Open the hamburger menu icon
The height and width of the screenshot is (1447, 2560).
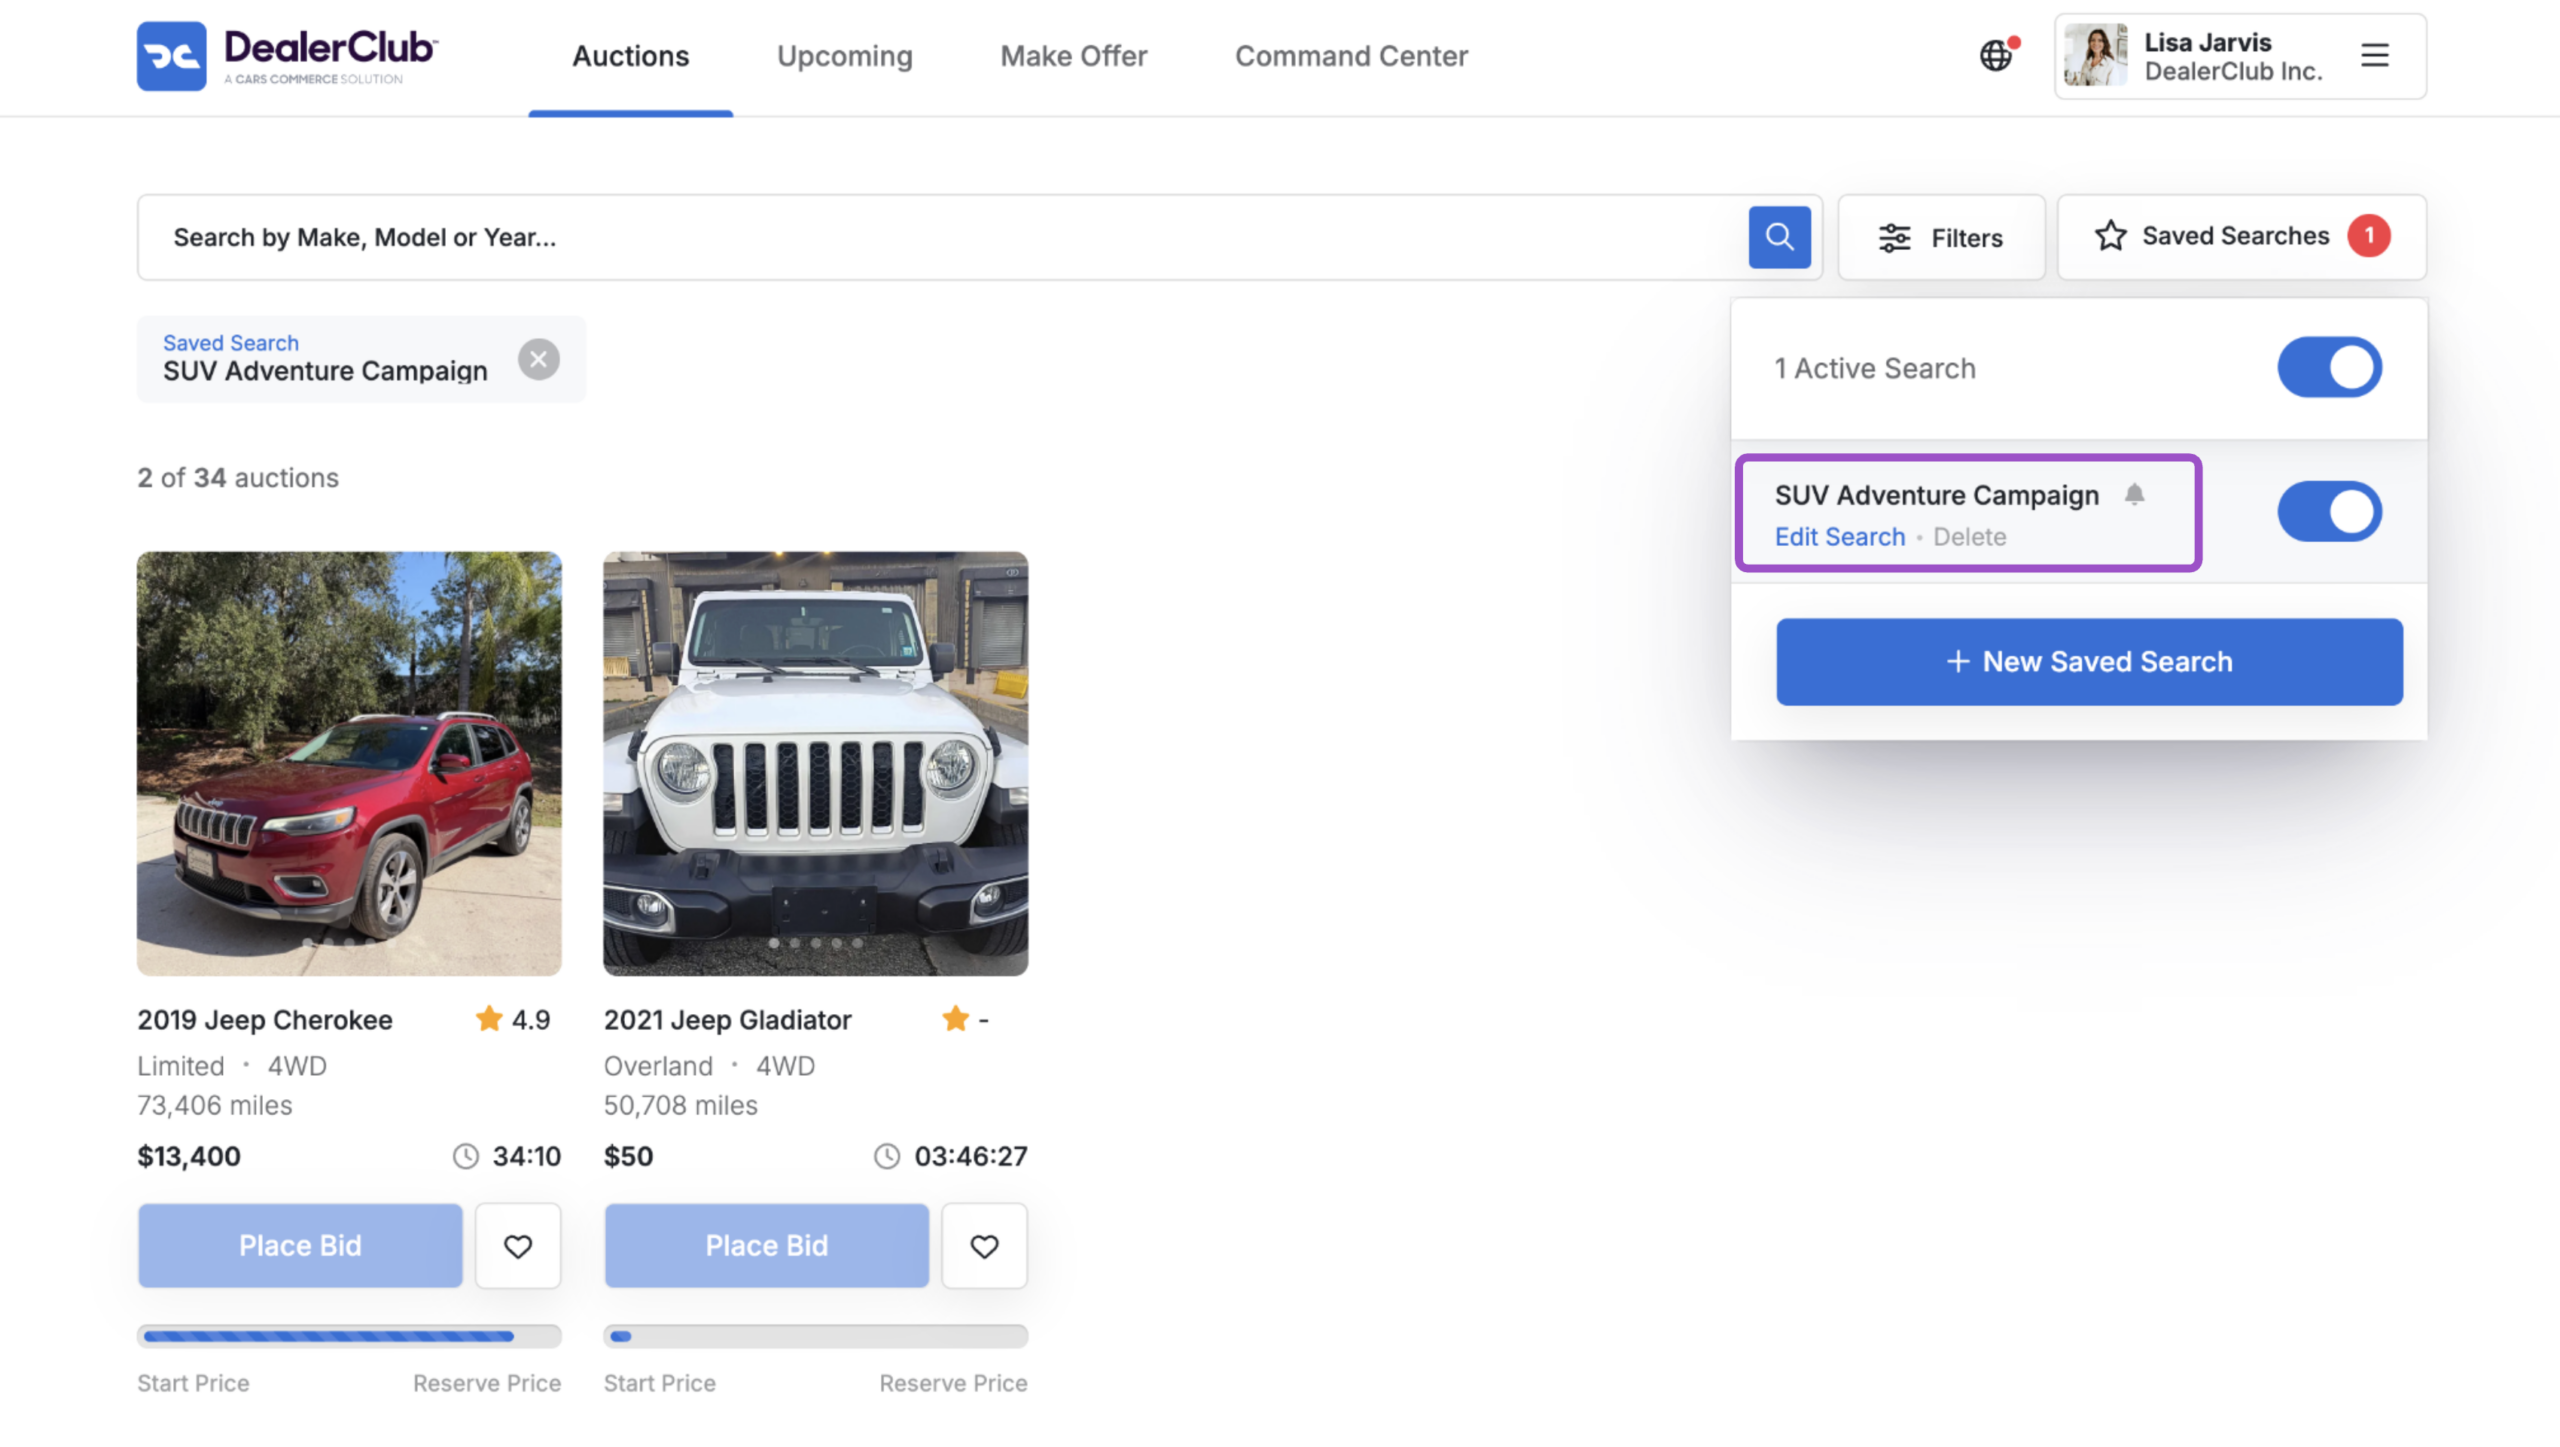click(x=2375, y=55)
